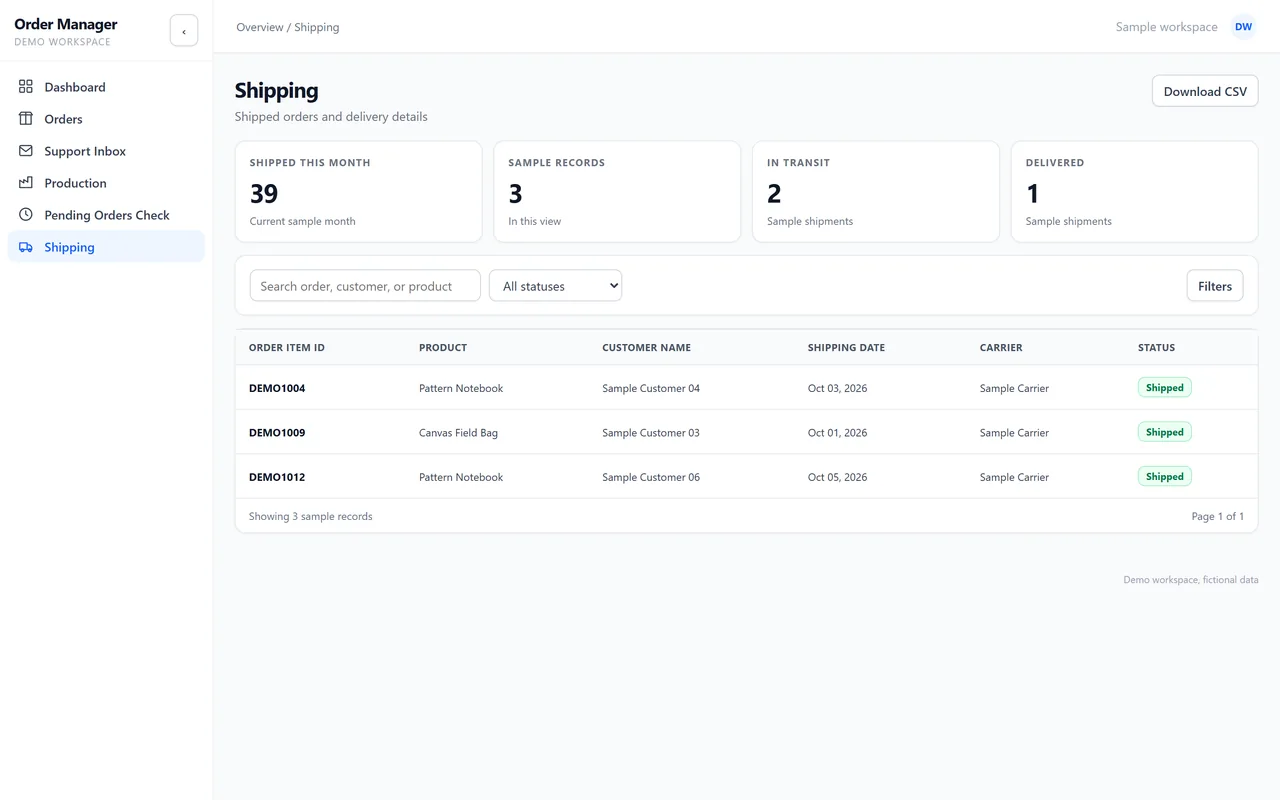Screen dimensions: 1280x800
Task: Click the Sample workspace label in header
Action: (x=1166, y=27)
